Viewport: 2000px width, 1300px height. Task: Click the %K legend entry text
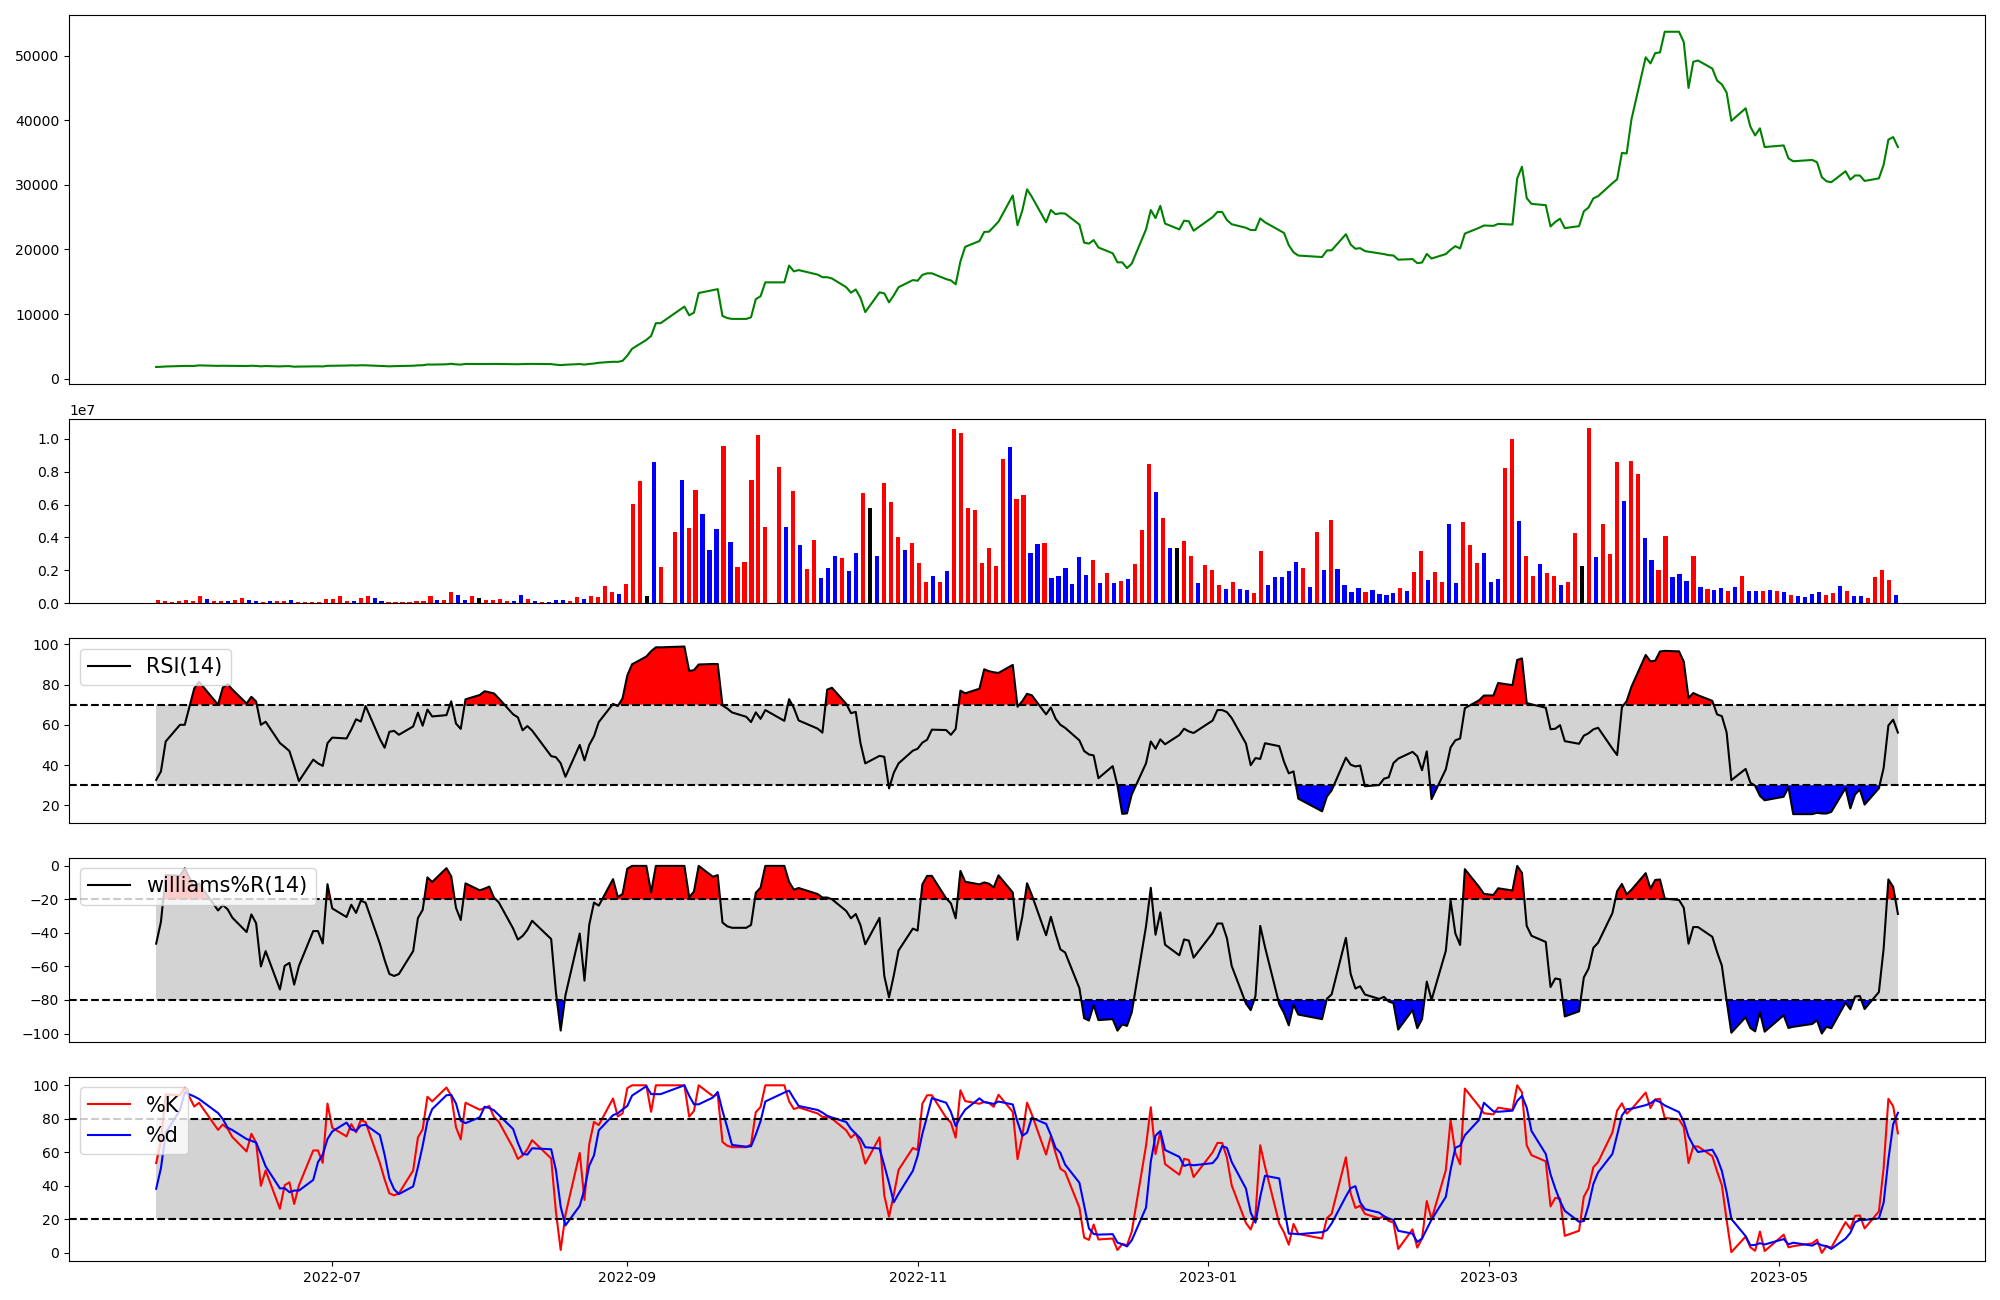tap(162, 1105)
